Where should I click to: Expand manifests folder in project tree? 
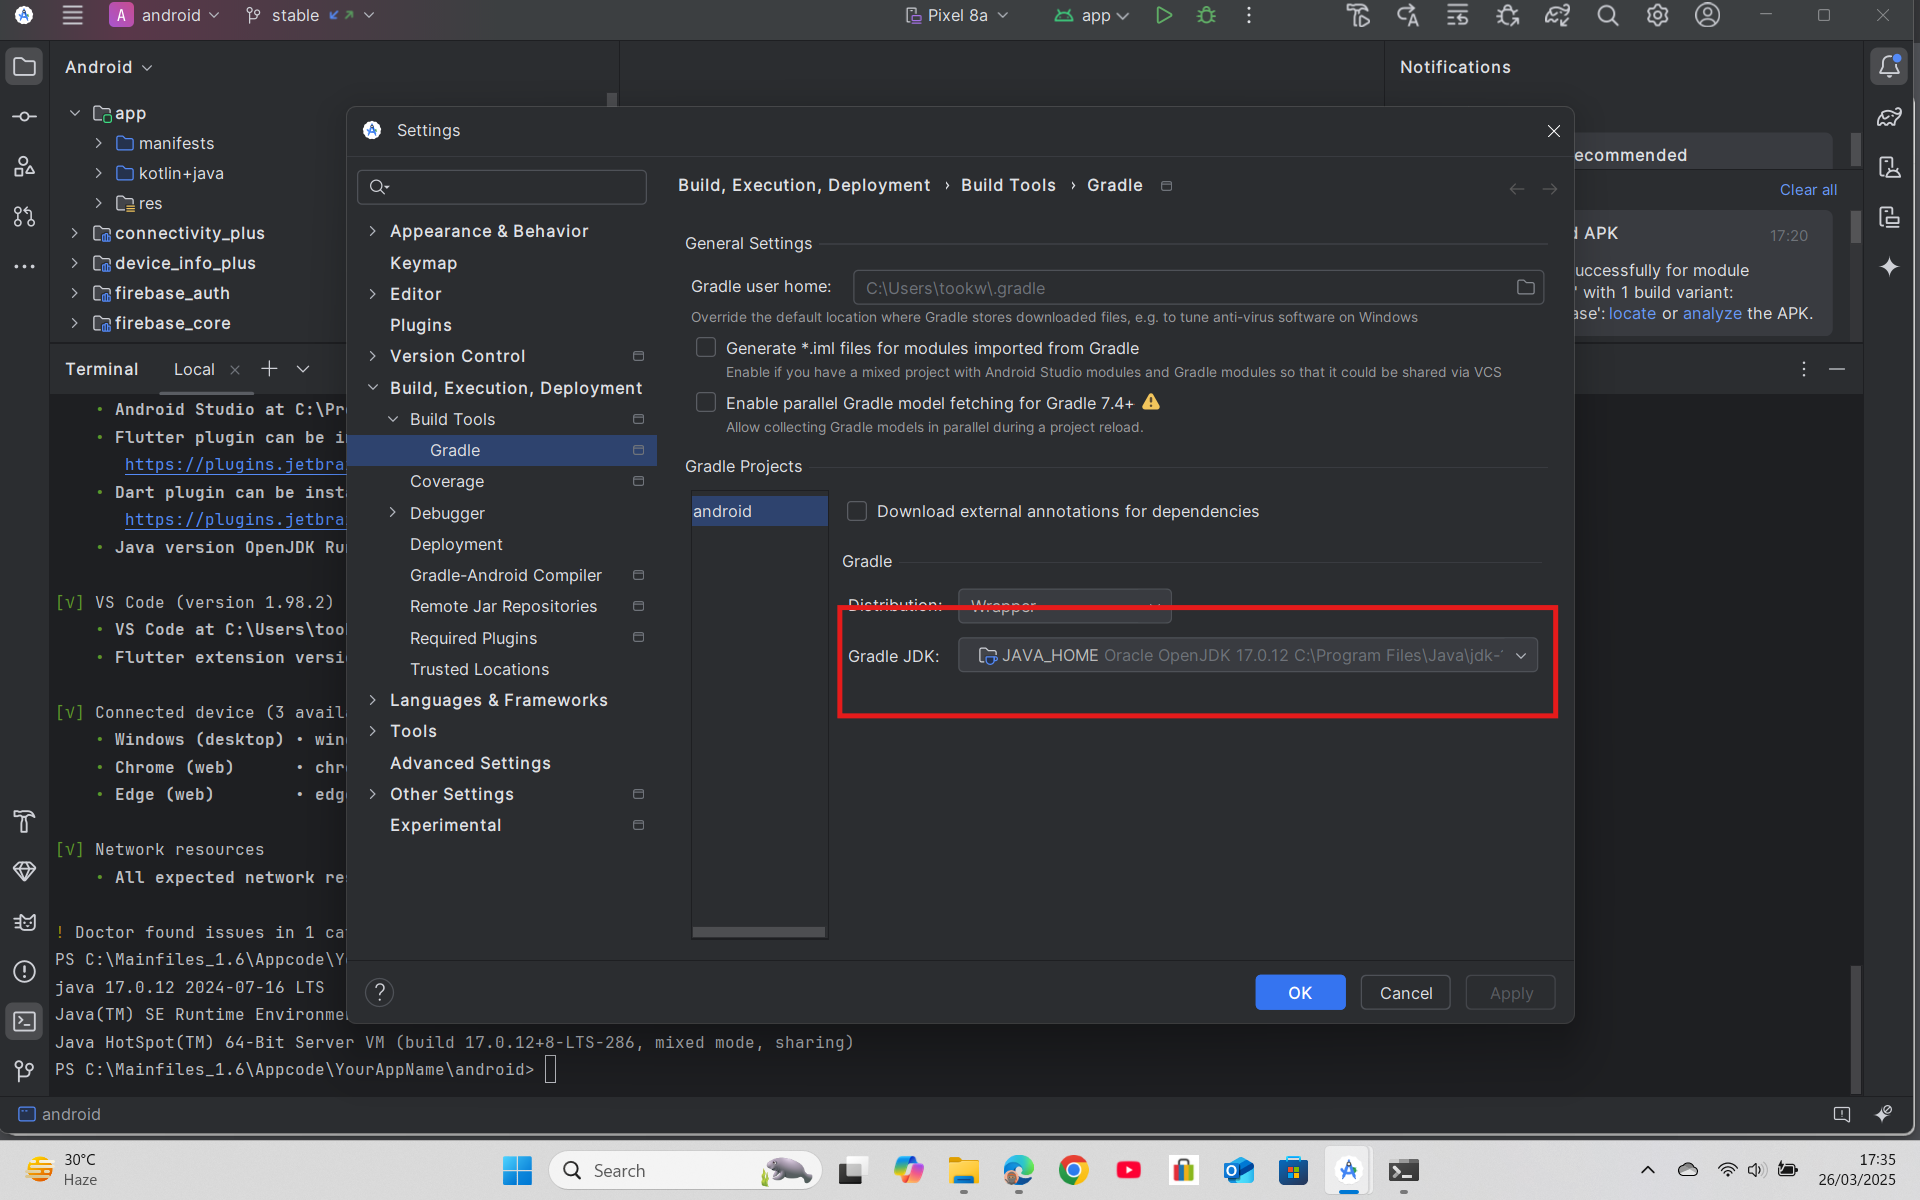(99, 143)
